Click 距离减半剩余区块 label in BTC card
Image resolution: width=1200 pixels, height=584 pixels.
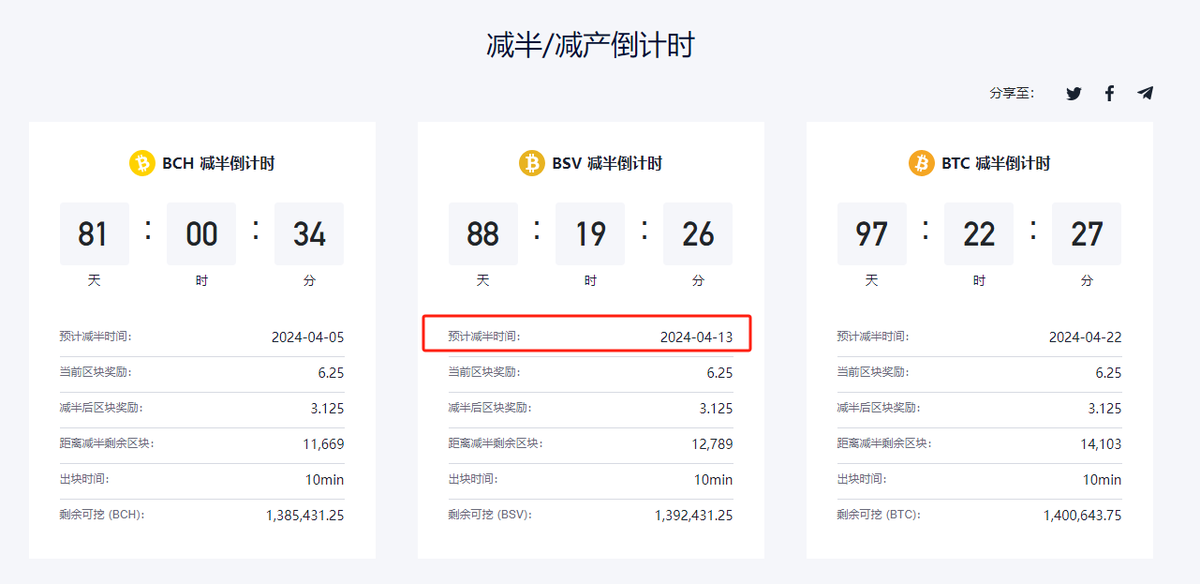pos(885,444)
